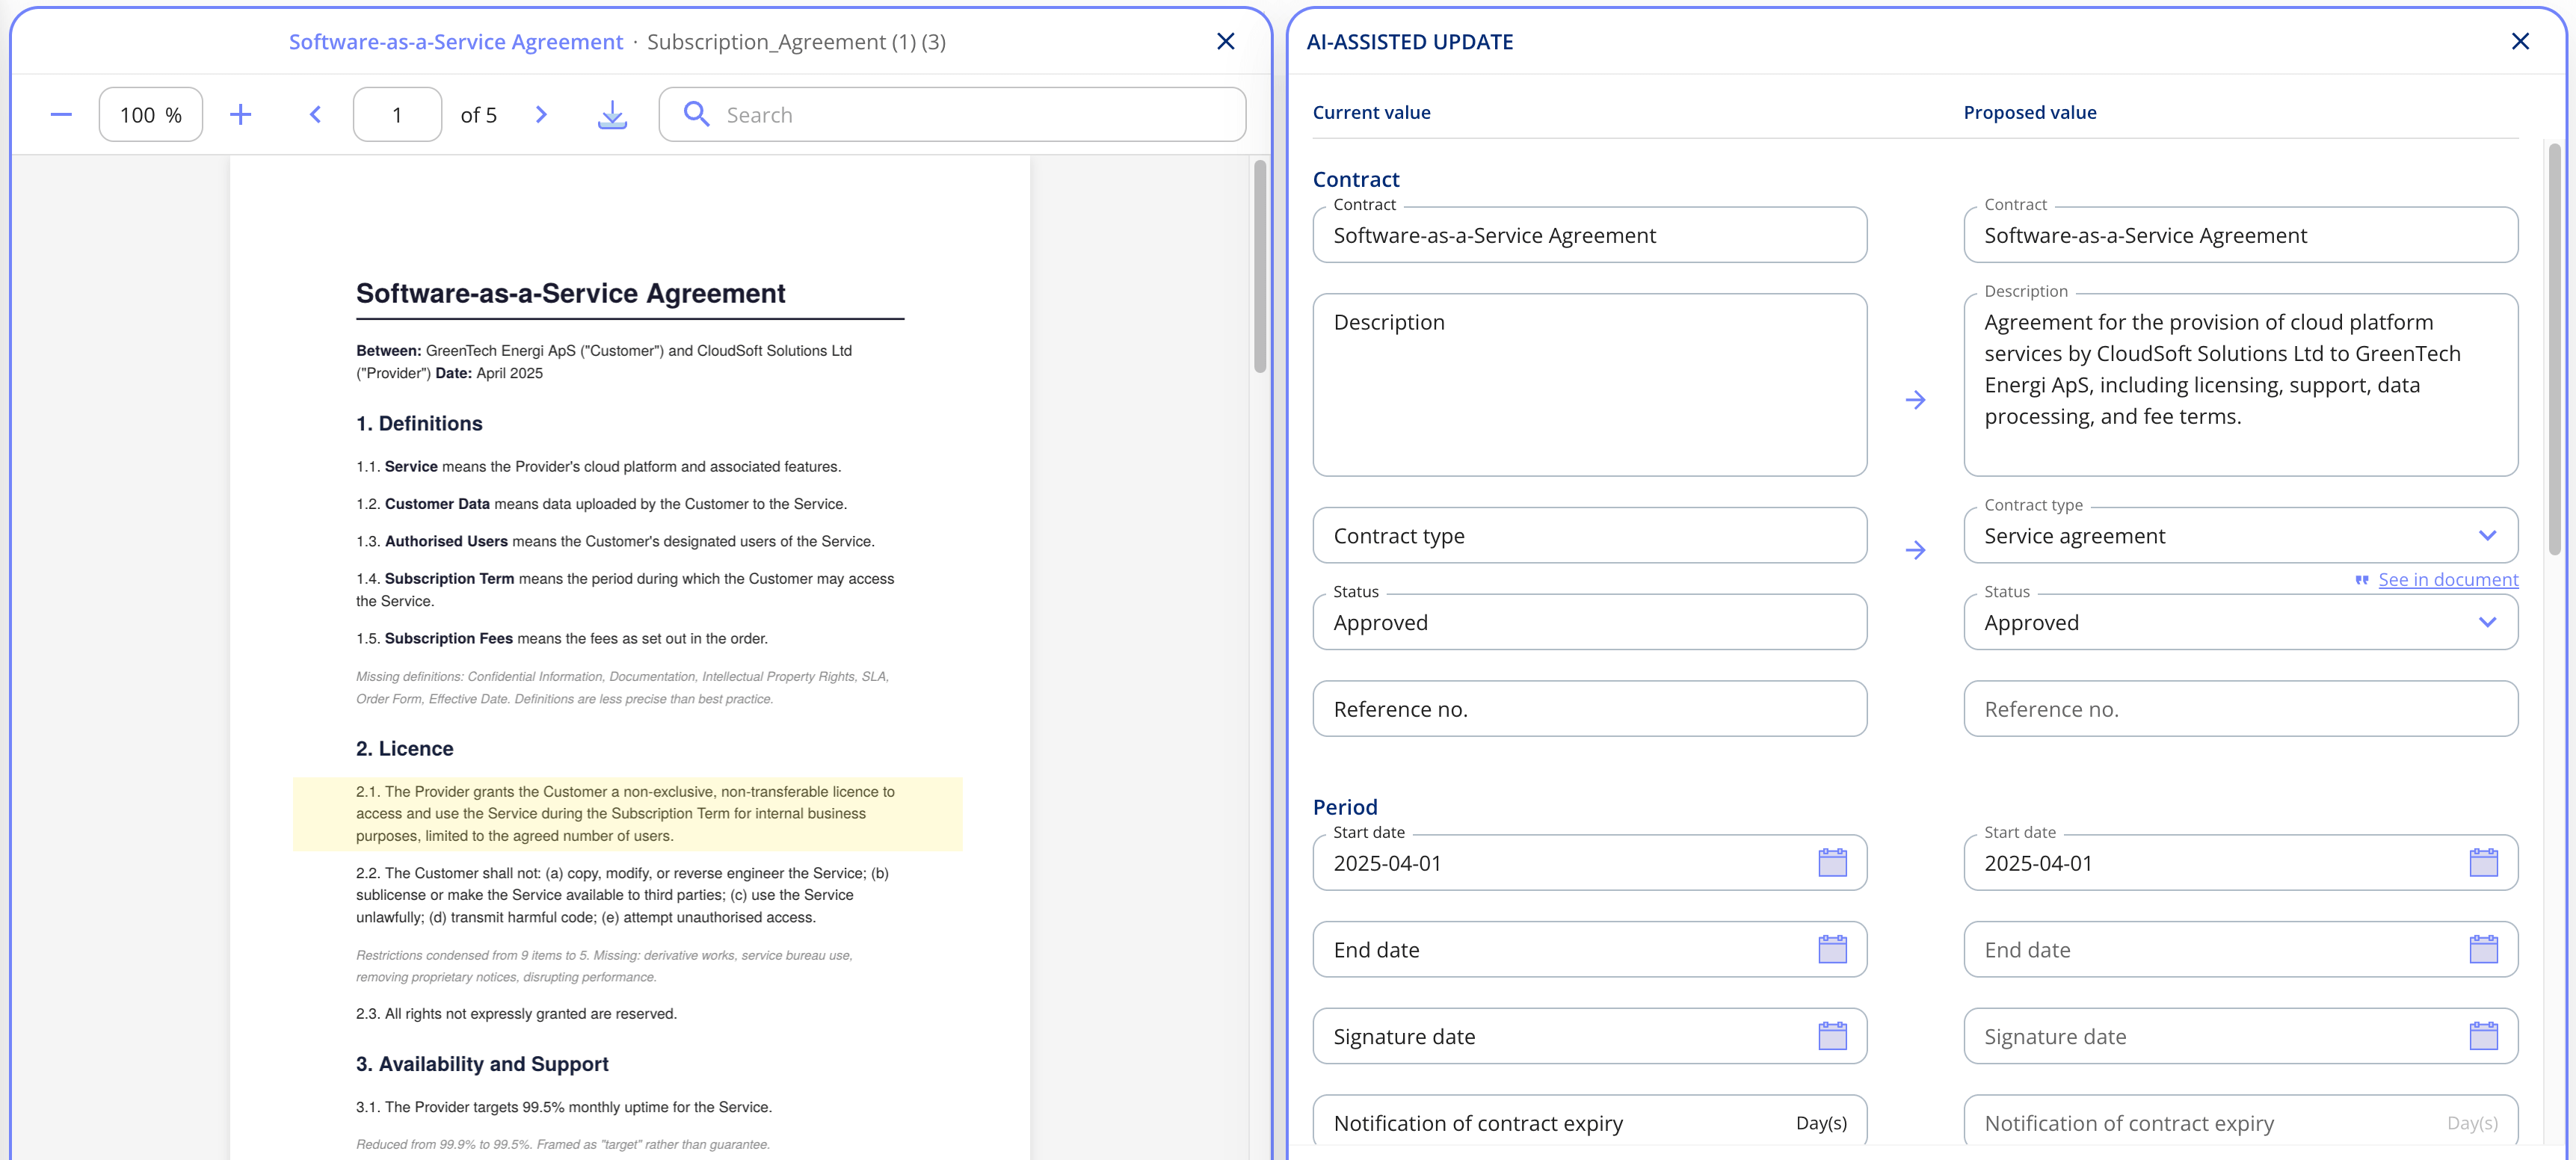Focus the document Search box
The width and height of the screenshot is (2576, 1160).
[952, 114]
